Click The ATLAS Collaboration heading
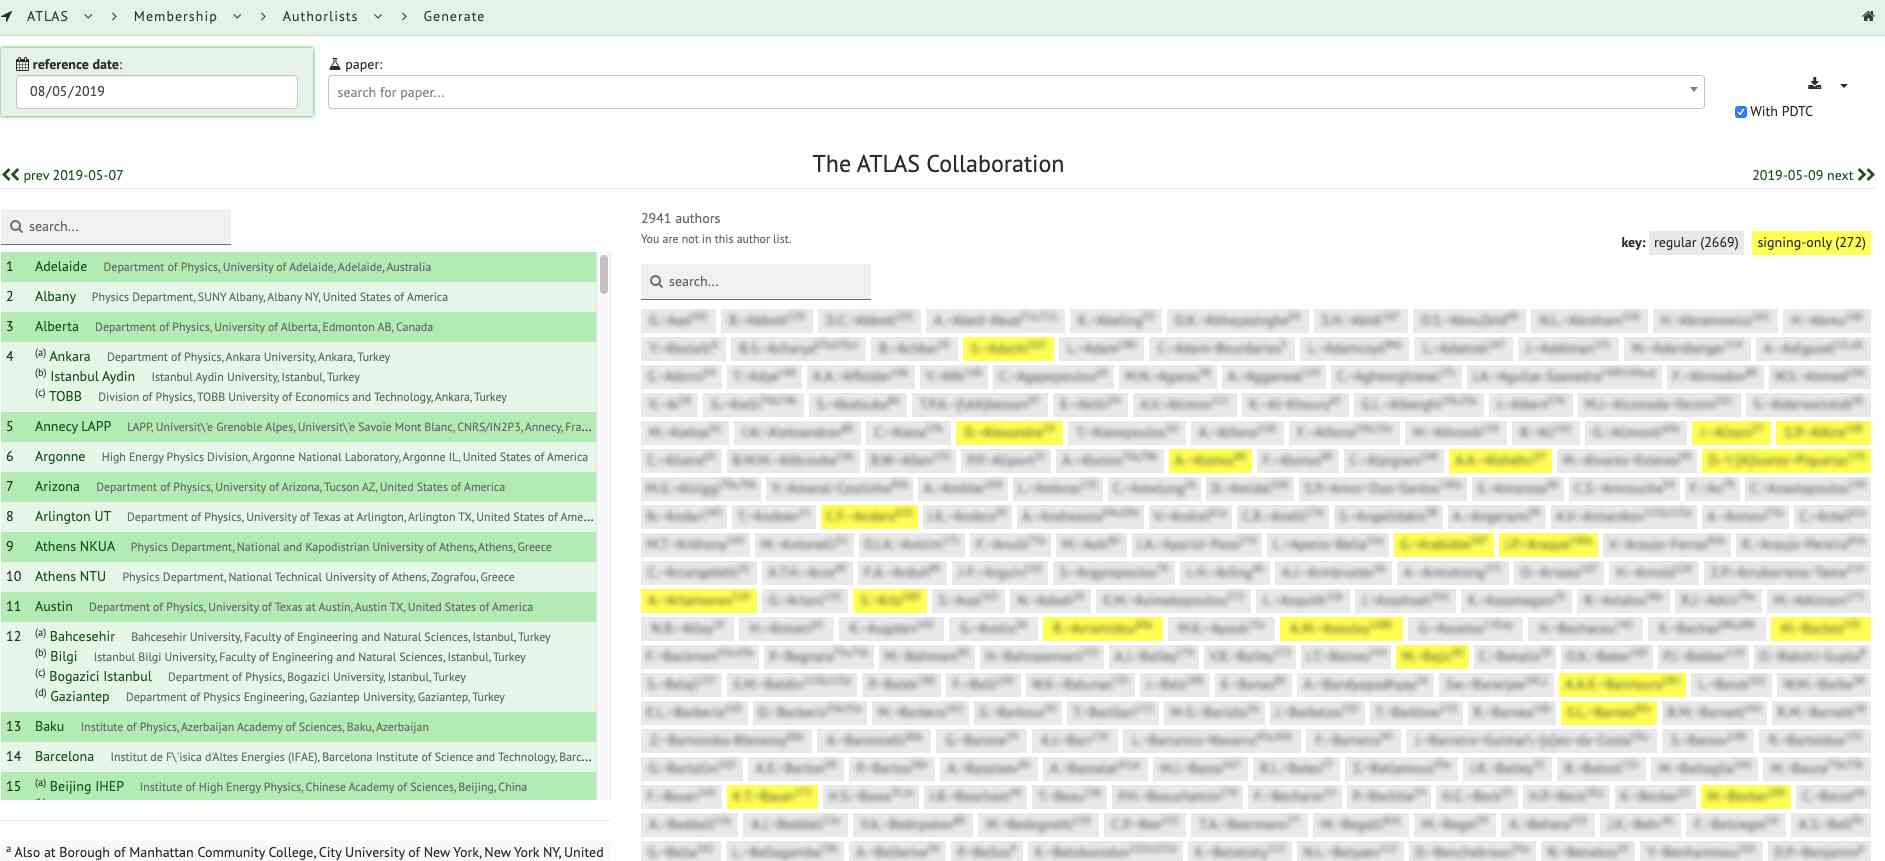The width and height of the screenshot is (1885, 861). tap(938, 164)
